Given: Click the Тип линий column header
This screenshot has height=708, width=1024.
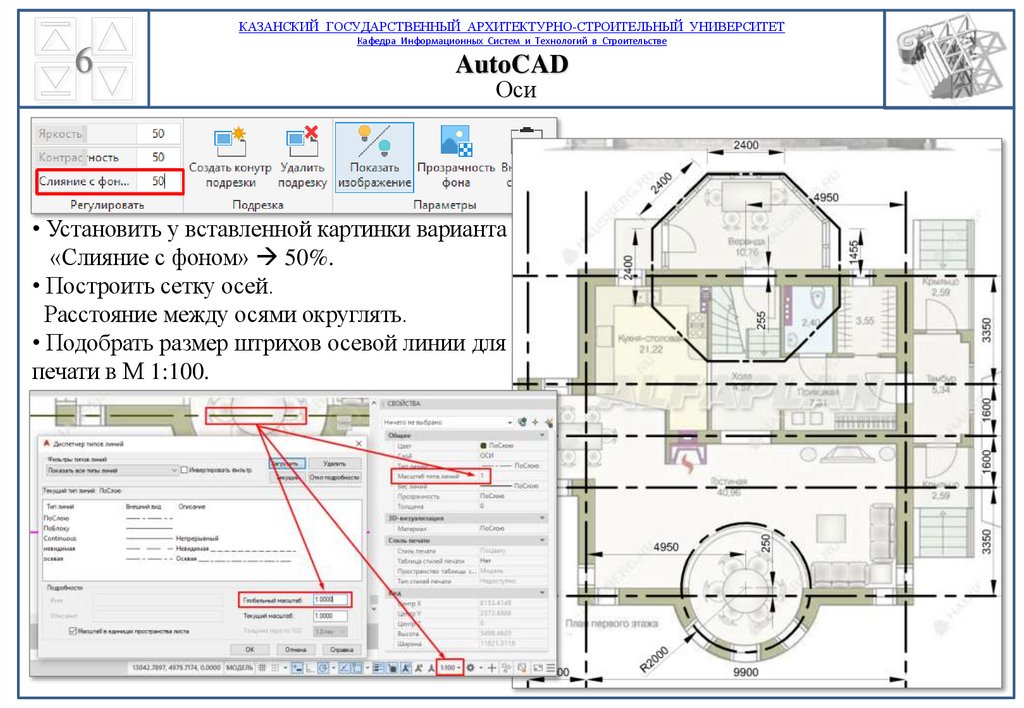Looking at the screenshot, I should (60, 507).
